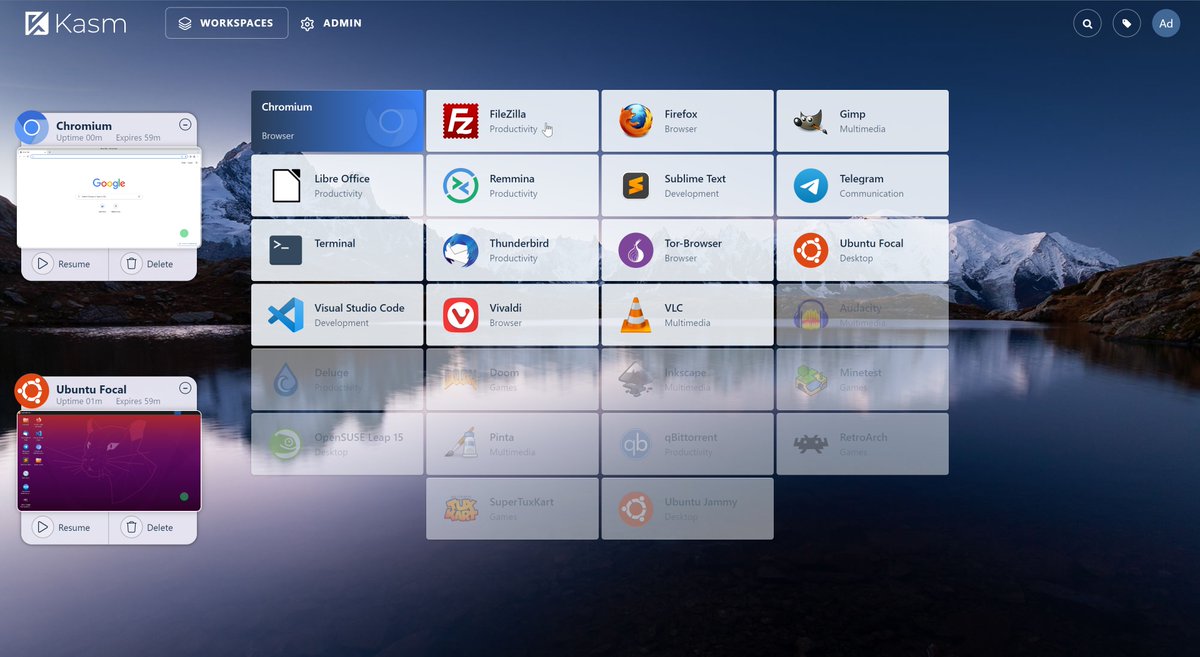
Task: Click the "Development" label under Sublime Text
Action: pyautogui.click(x=692, y=194)
